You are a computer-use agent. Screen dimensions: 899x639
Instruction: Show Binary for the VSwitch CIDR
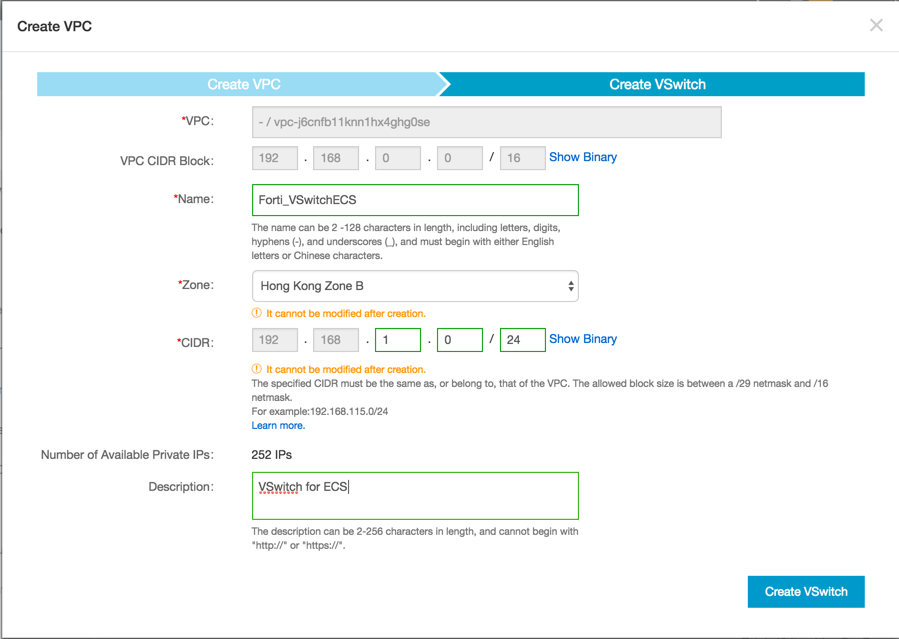pos(583,339)
